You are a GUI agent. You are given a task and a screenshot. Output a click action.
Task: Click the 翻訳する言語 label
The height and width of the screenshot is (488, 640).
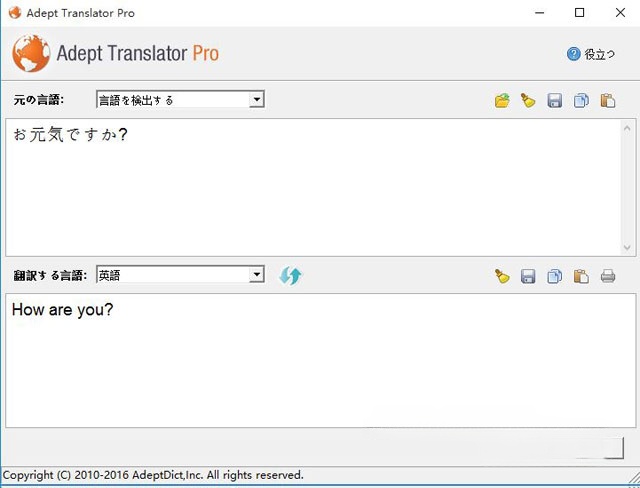50,275
